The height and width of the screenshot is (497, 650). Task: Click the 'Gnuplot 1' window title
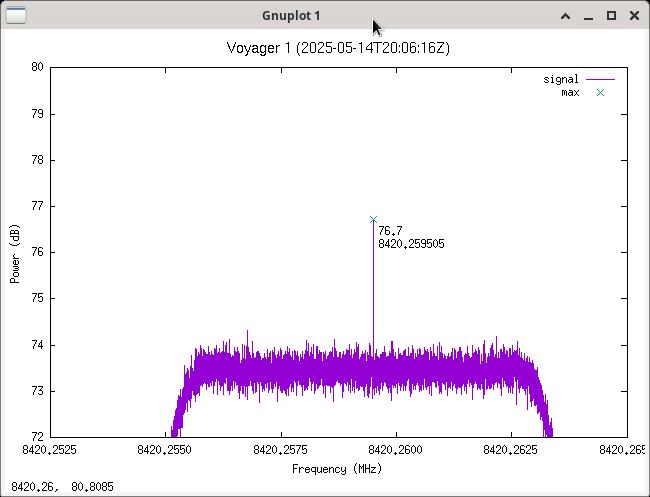point(291,16)
